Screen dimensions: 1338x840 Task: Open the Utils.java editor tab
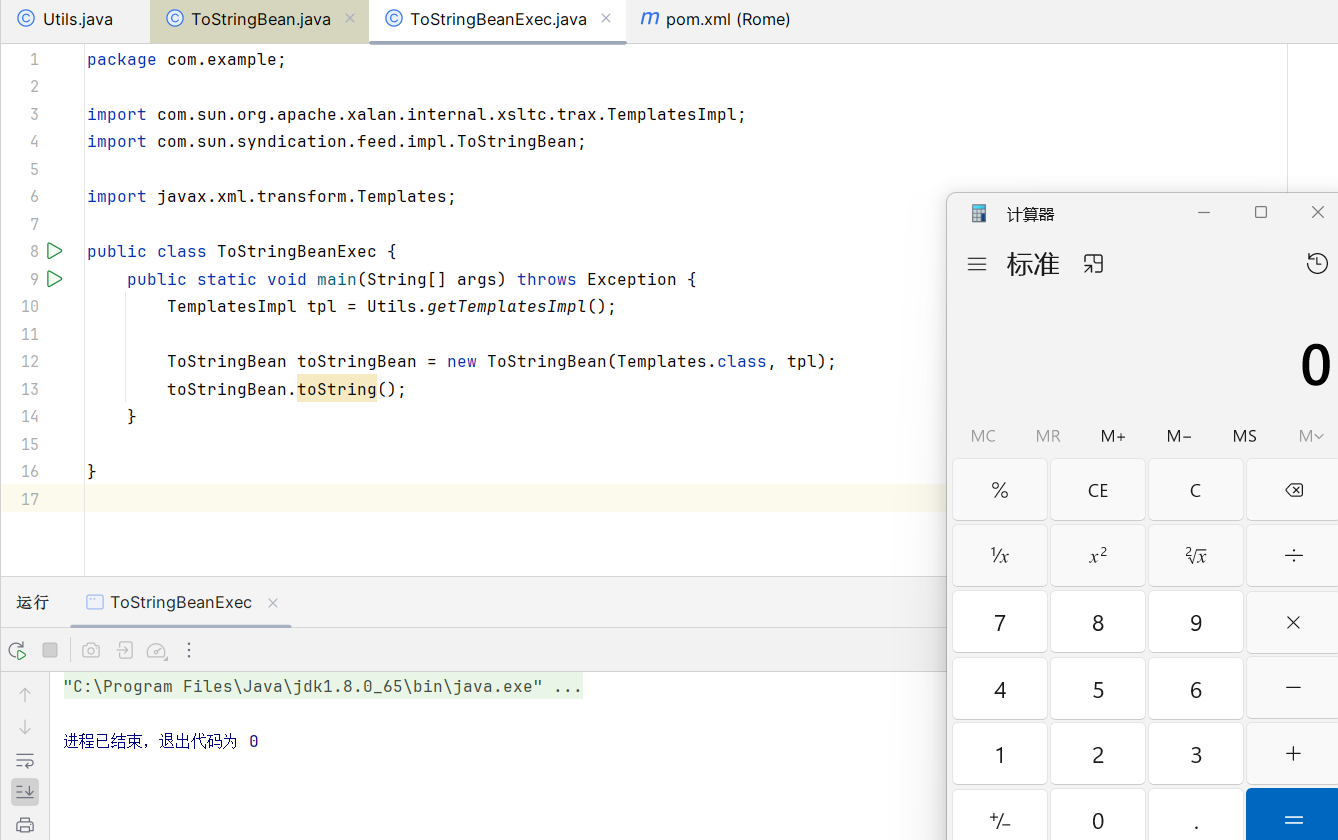(66, 19)
